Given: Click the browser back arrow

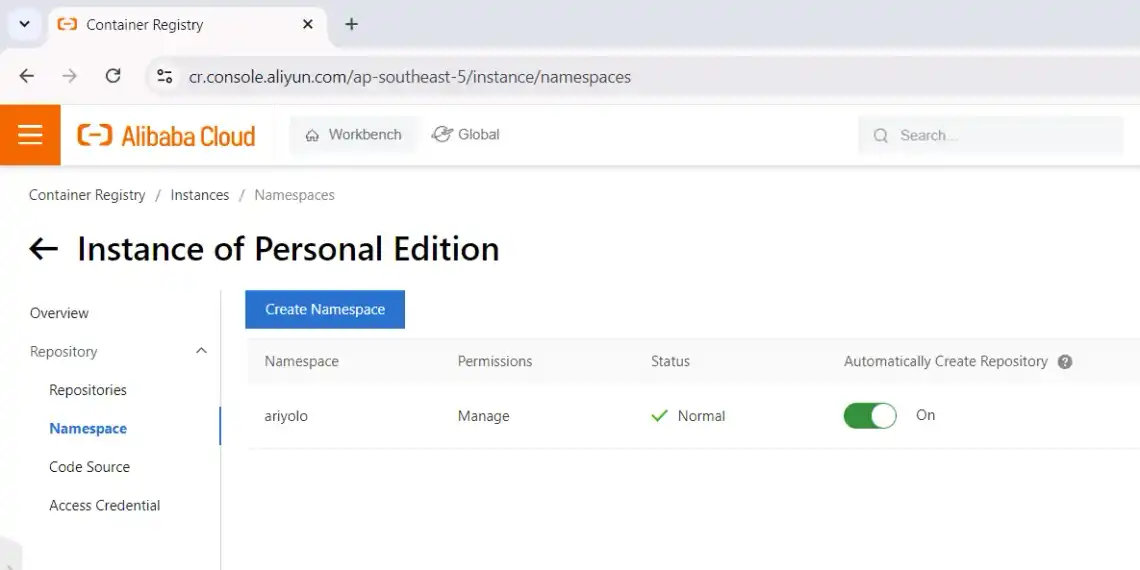Looking at the screenshot, I should pyautogui.click(x=27, y=76).
